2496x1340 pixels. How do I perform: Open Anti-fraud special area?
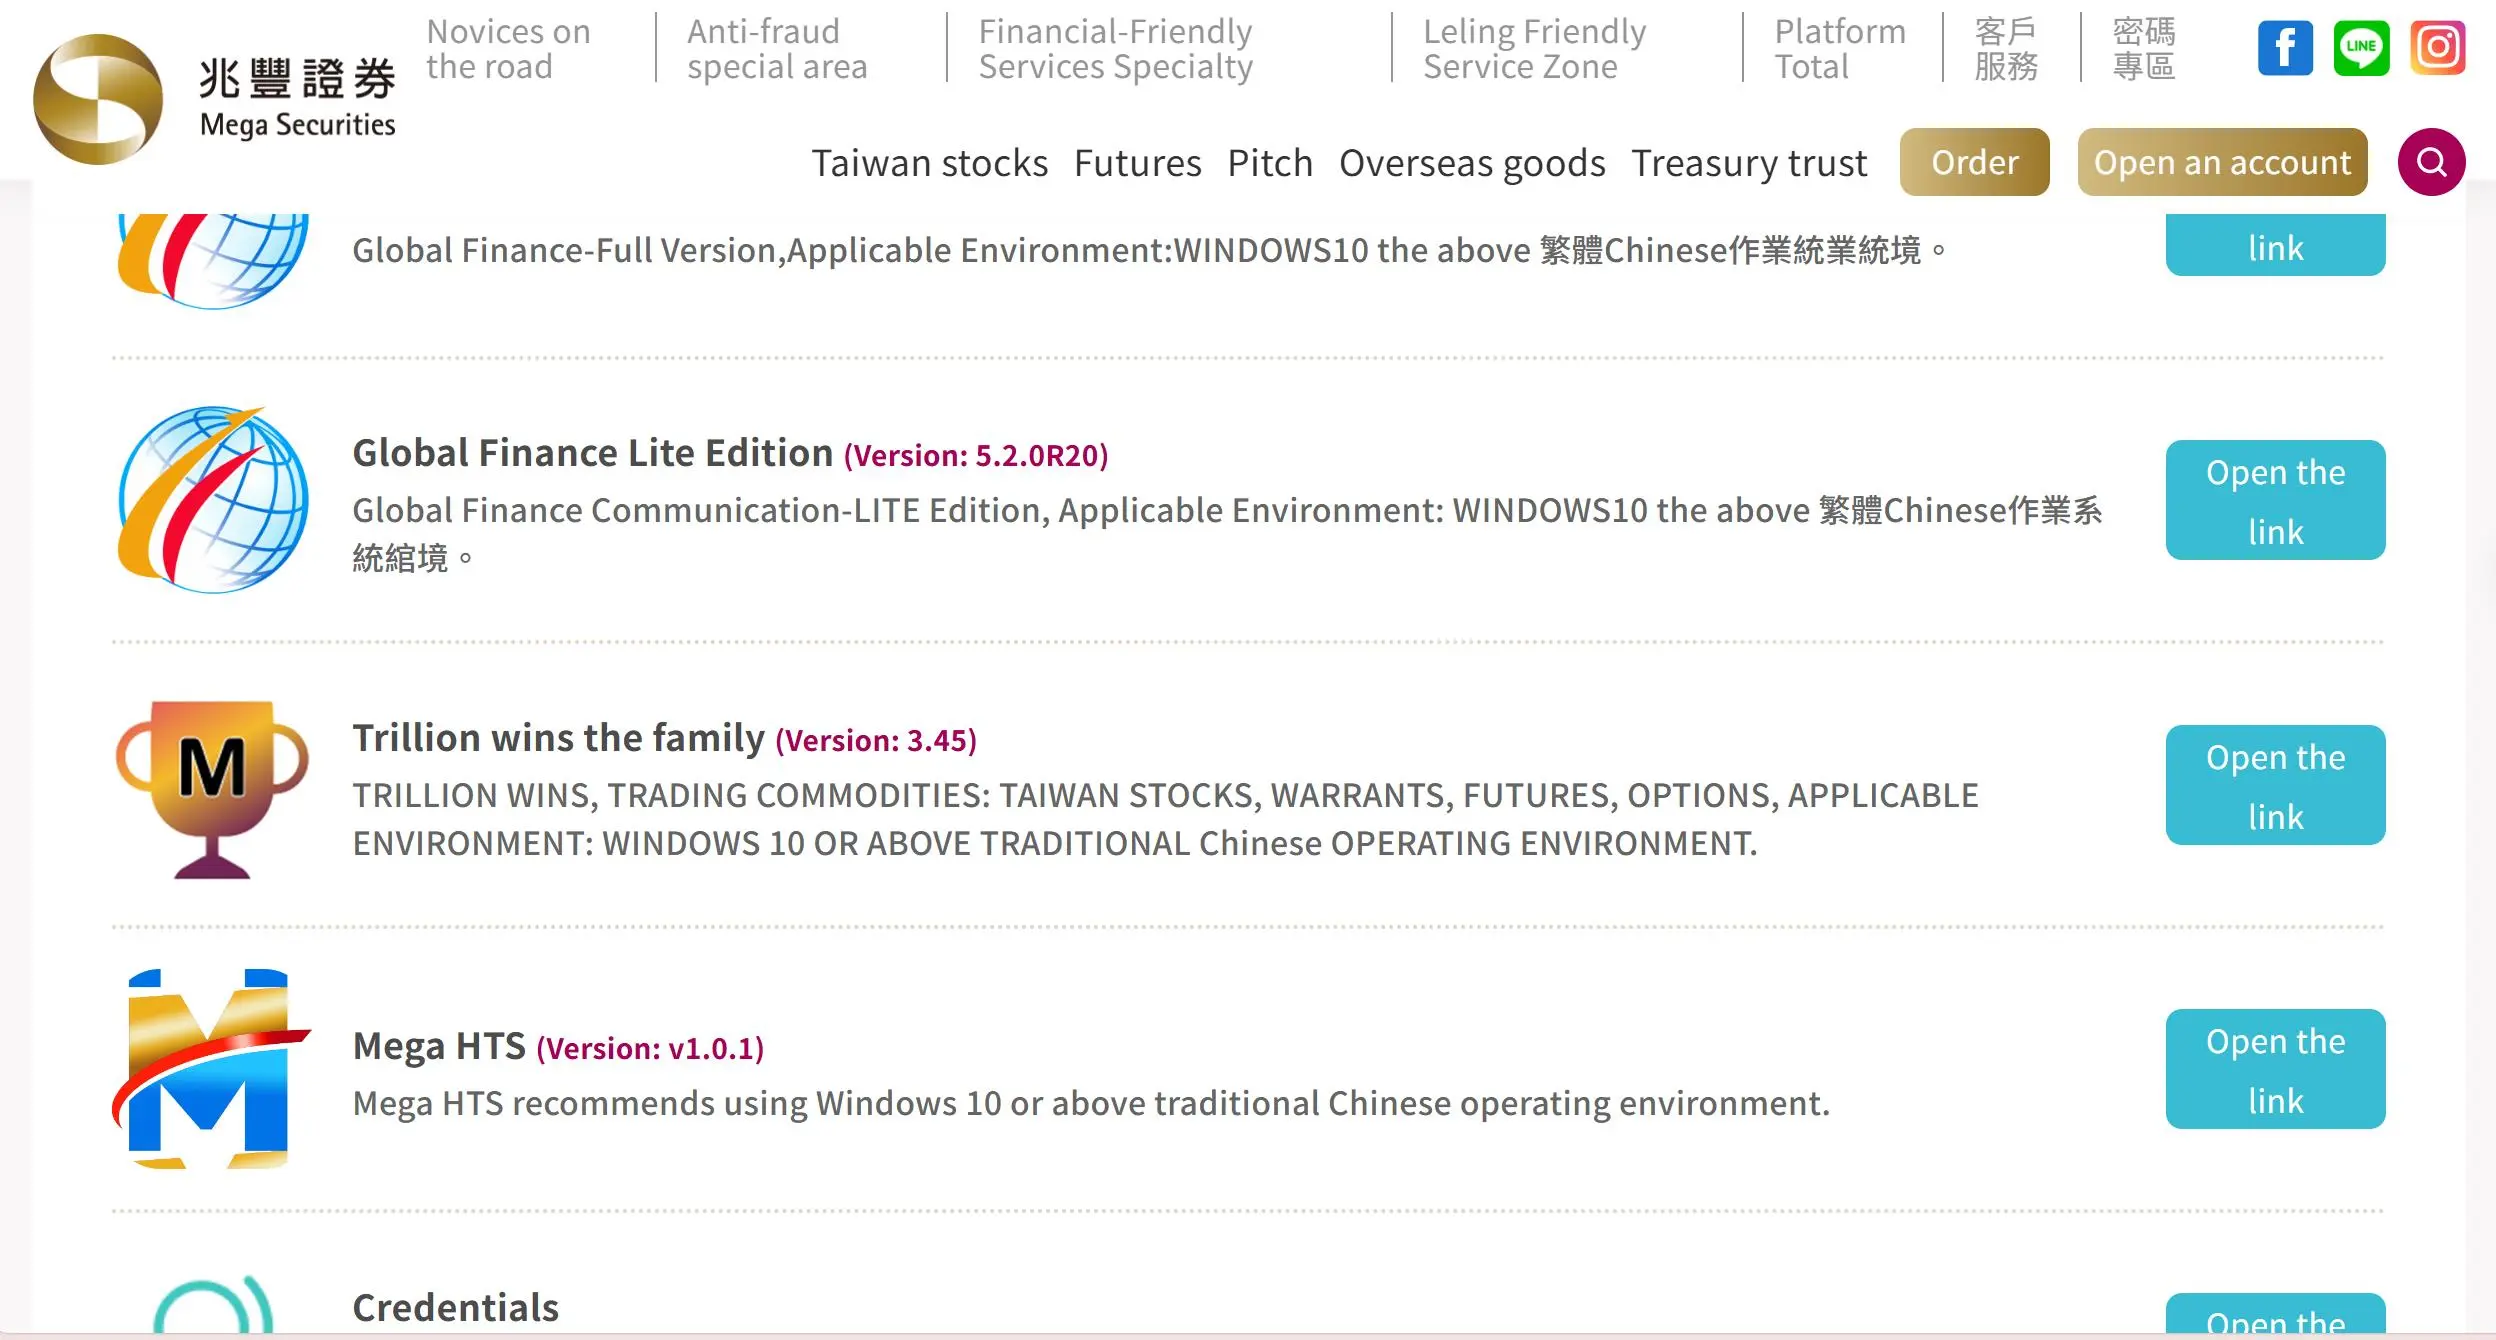click(x=777, y=49)
